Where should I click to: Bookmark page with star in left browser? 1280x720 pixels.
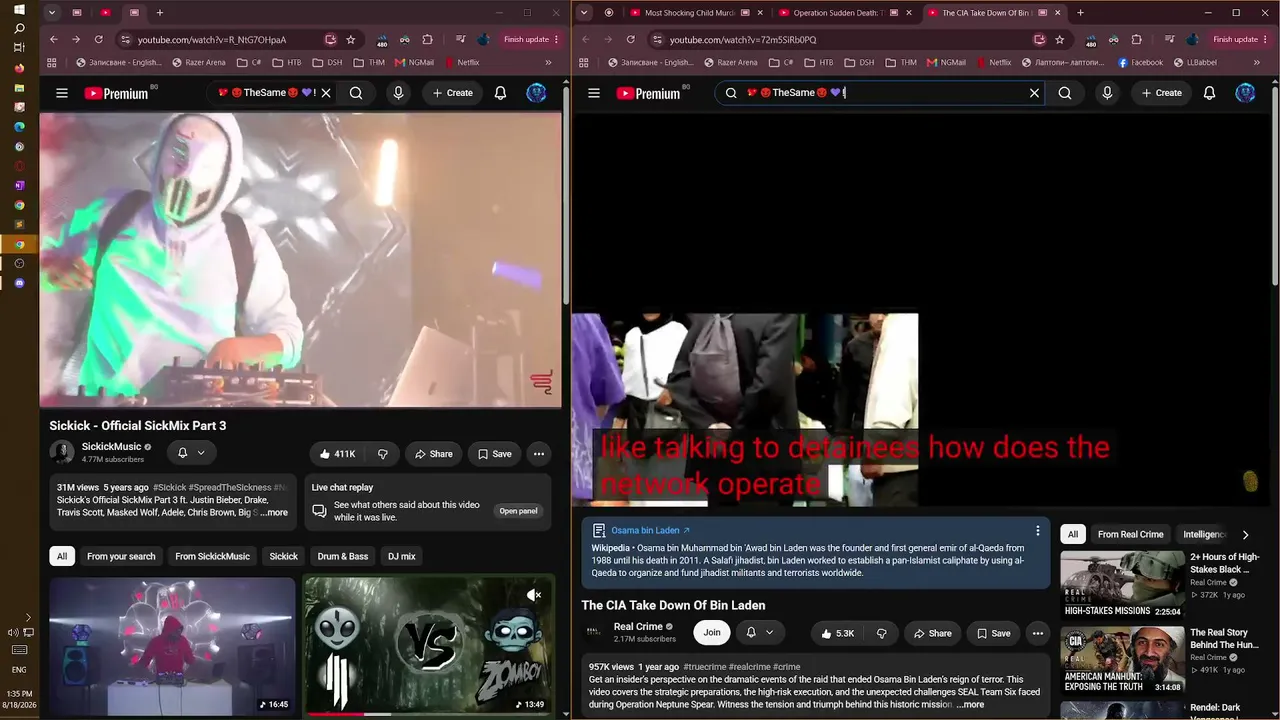pyautogui.click(x=350, y=40)
